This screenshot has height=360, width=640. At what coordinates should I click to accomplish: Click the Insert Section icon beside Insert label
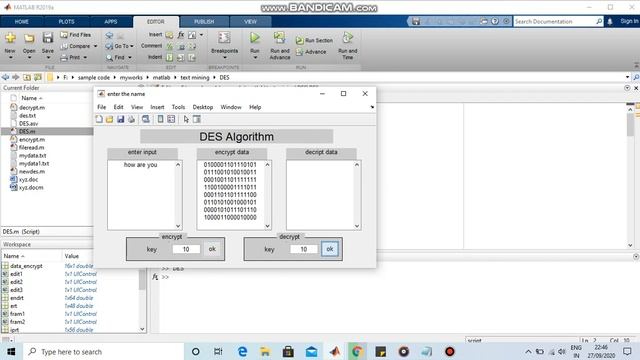(x=169, y=35)
